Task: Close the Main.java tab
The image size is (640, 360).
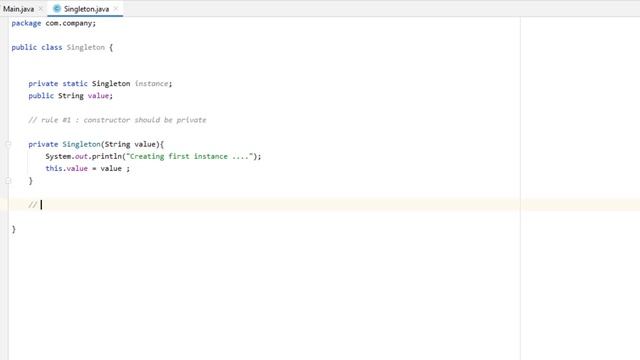Action: click(x=40, y=9)
